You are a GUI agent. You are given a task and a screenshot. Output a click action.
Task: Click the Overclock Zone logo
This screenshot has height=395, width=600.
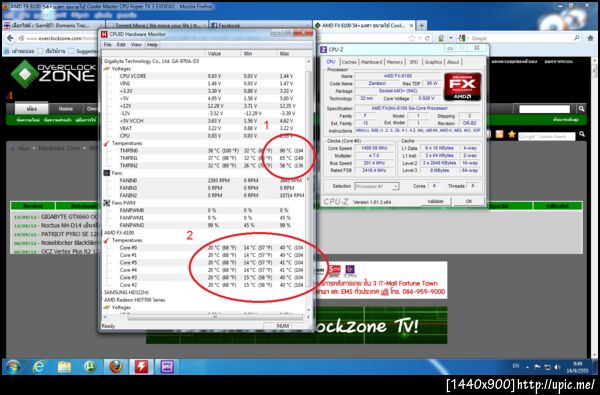[x=53, y=73]
